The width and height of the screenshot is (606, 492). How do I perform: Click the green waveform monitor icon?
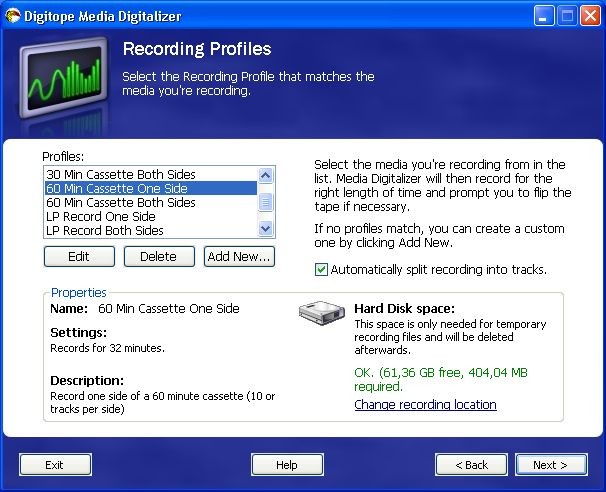point(64,77)
